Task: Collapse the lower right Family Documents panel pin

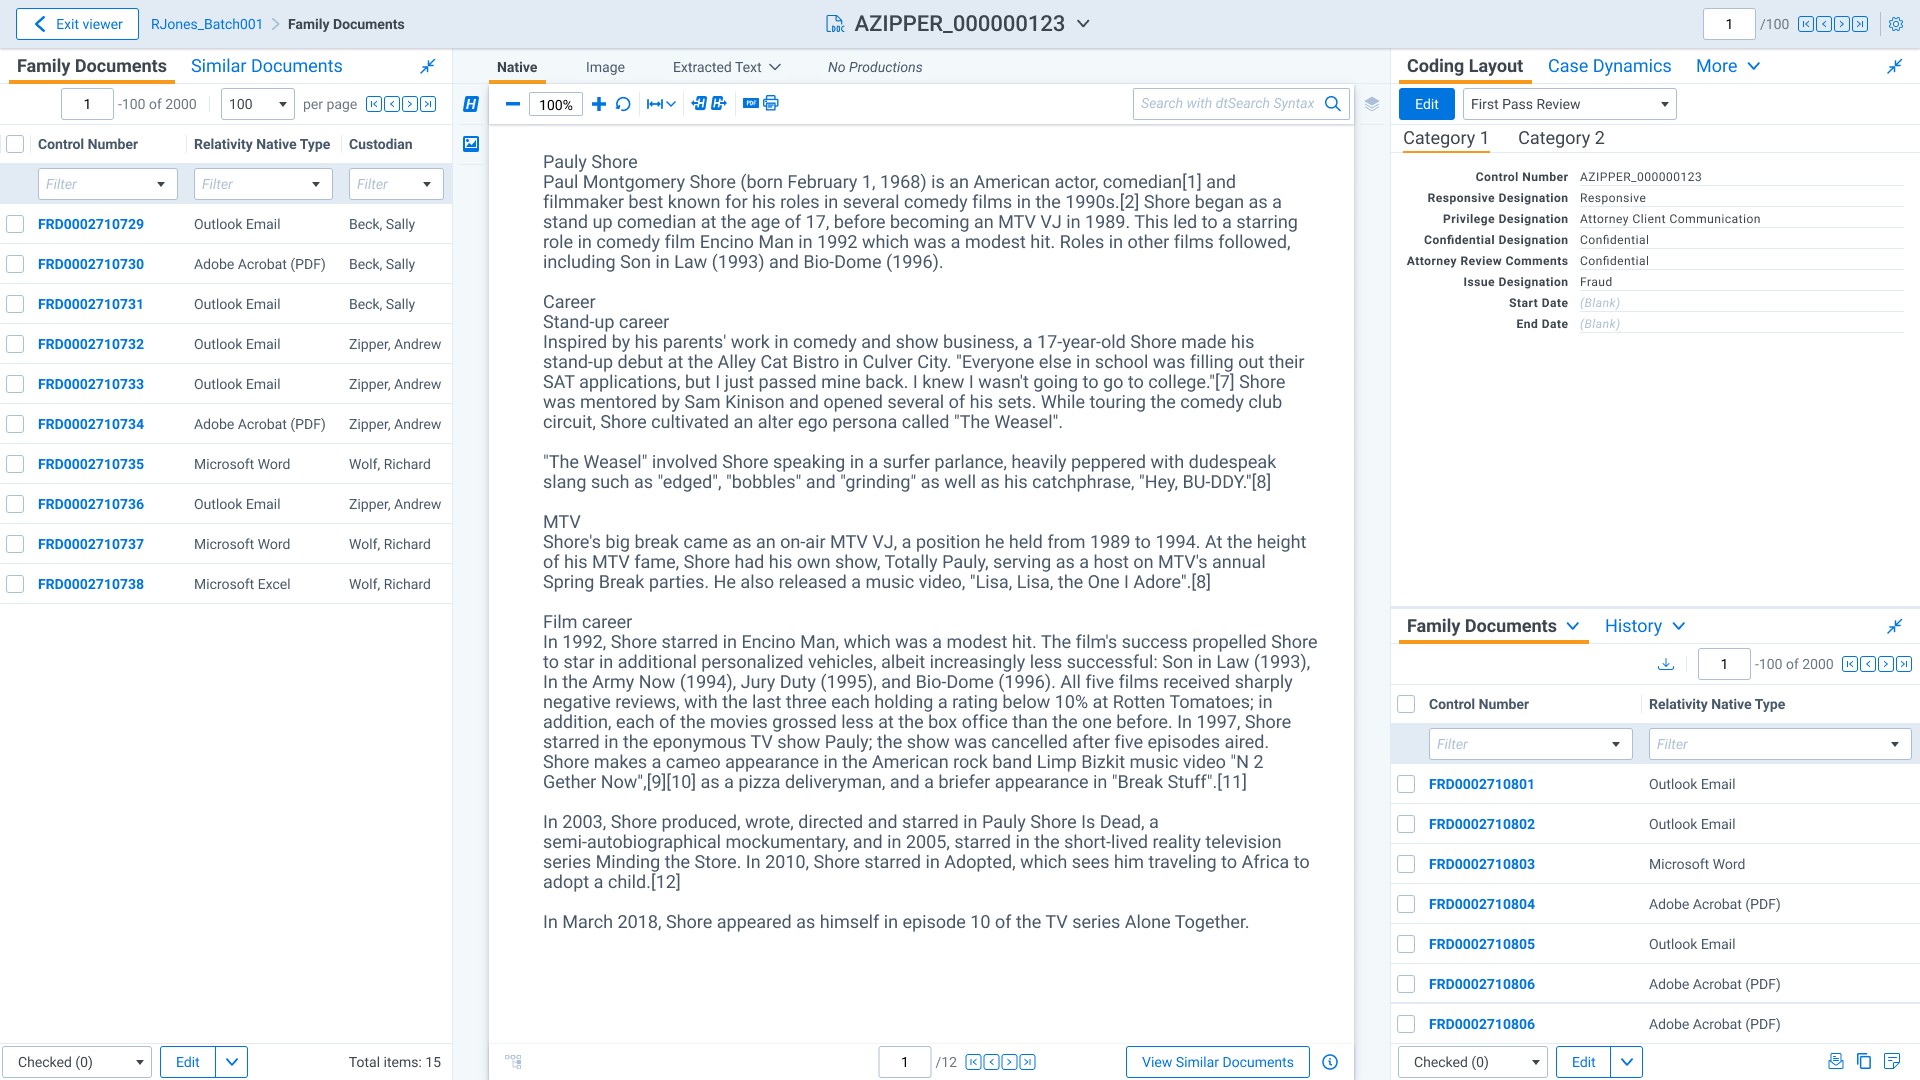Action: point(1894,626)
